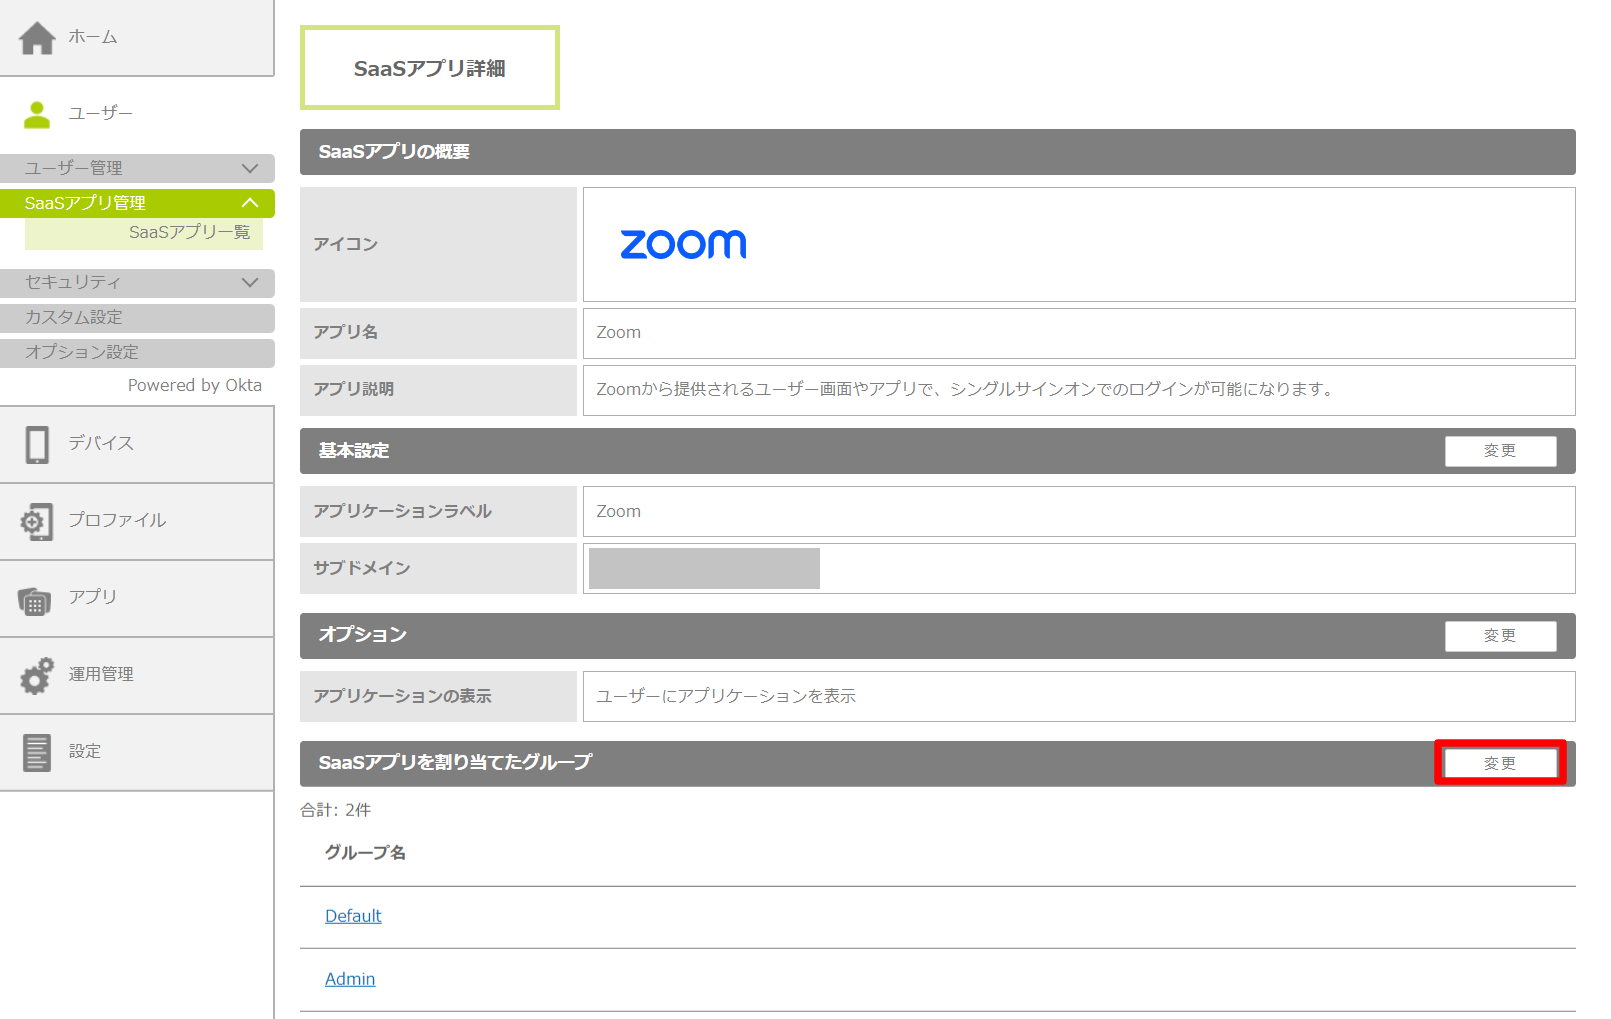Open the ホーム menu item
Image resolution: width=1611 pixels, height=1019 pixels.
[x=137, y=37]
